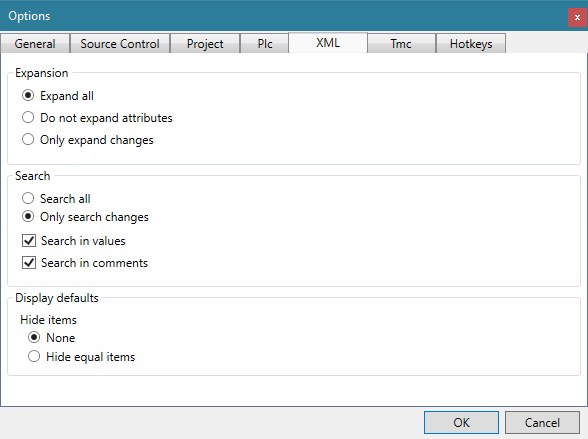The width and height of the screenshot is (588, 439).
Task: Switch to the General tab
Action: [x=35, y=43]
